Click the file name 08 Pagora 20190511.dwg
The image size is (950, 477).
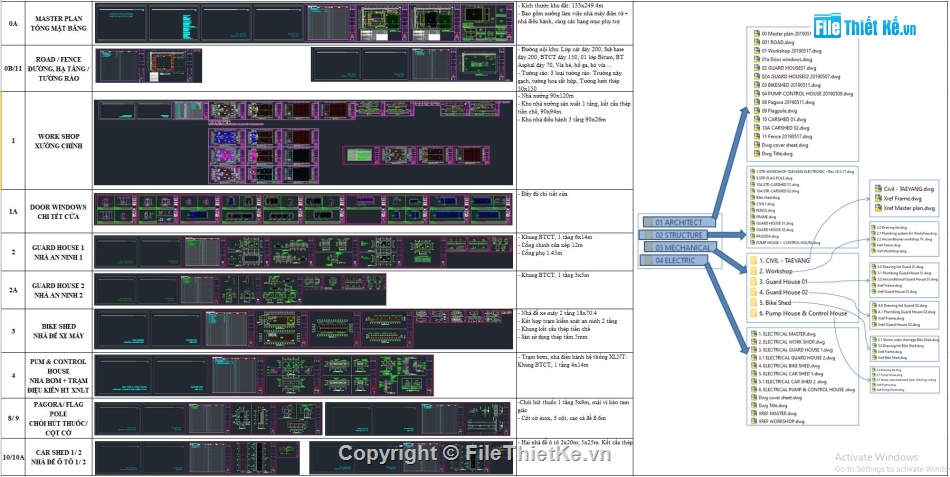pyautogui.click(x=788, y=102)
